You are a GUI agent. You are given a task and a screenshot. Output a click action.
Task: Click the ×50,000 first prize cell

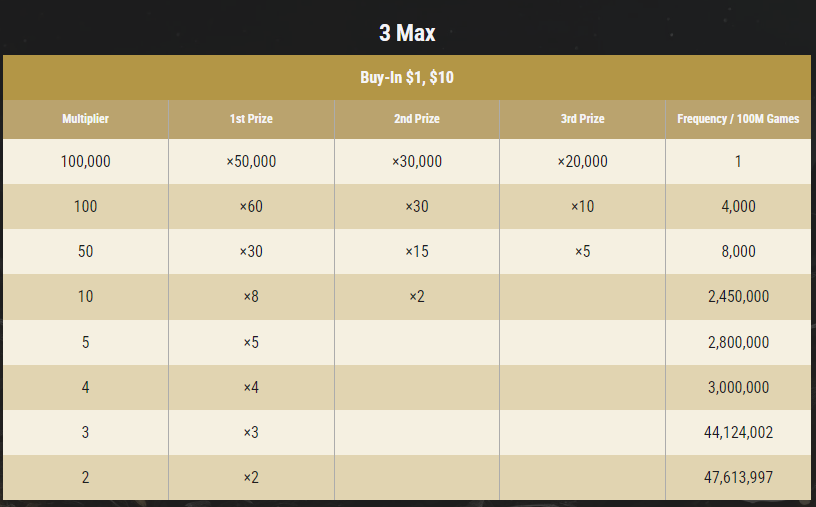pos(251,161)
